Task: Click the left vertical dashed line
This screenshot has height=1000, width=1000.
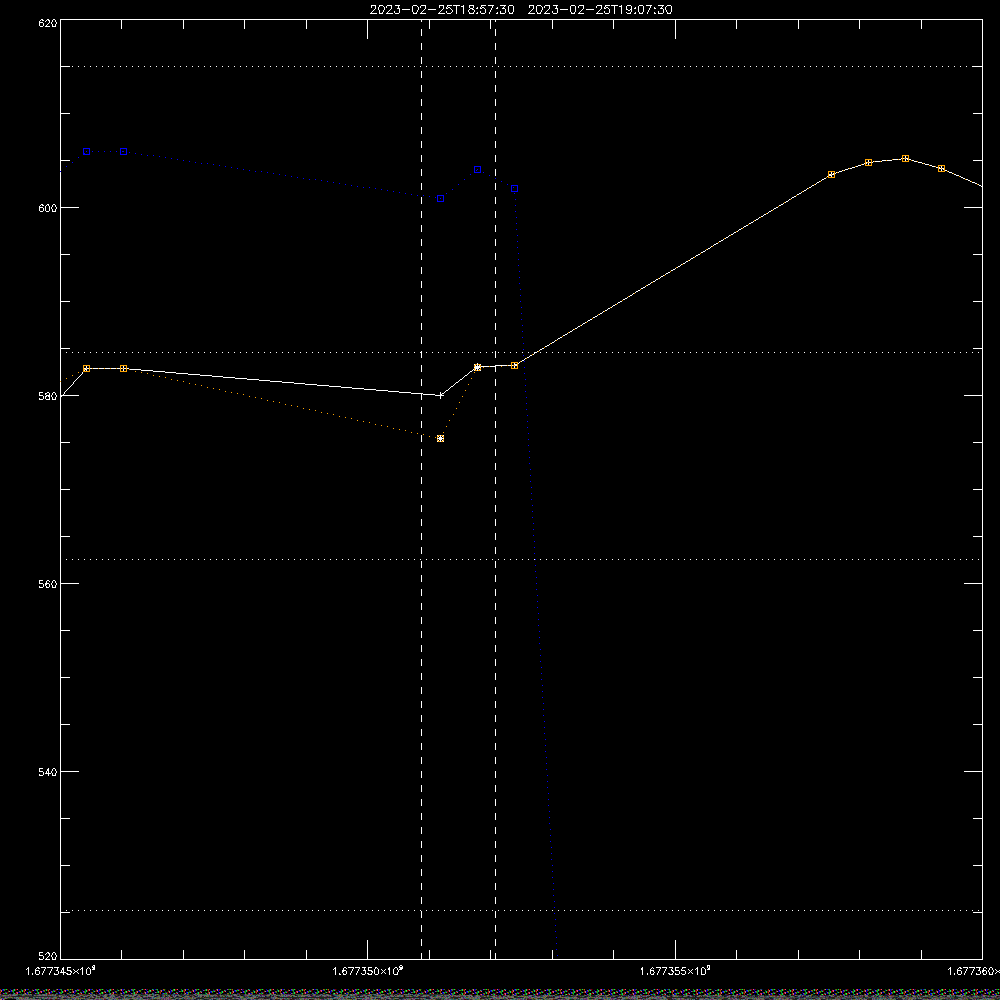Action: click(421, 489)
